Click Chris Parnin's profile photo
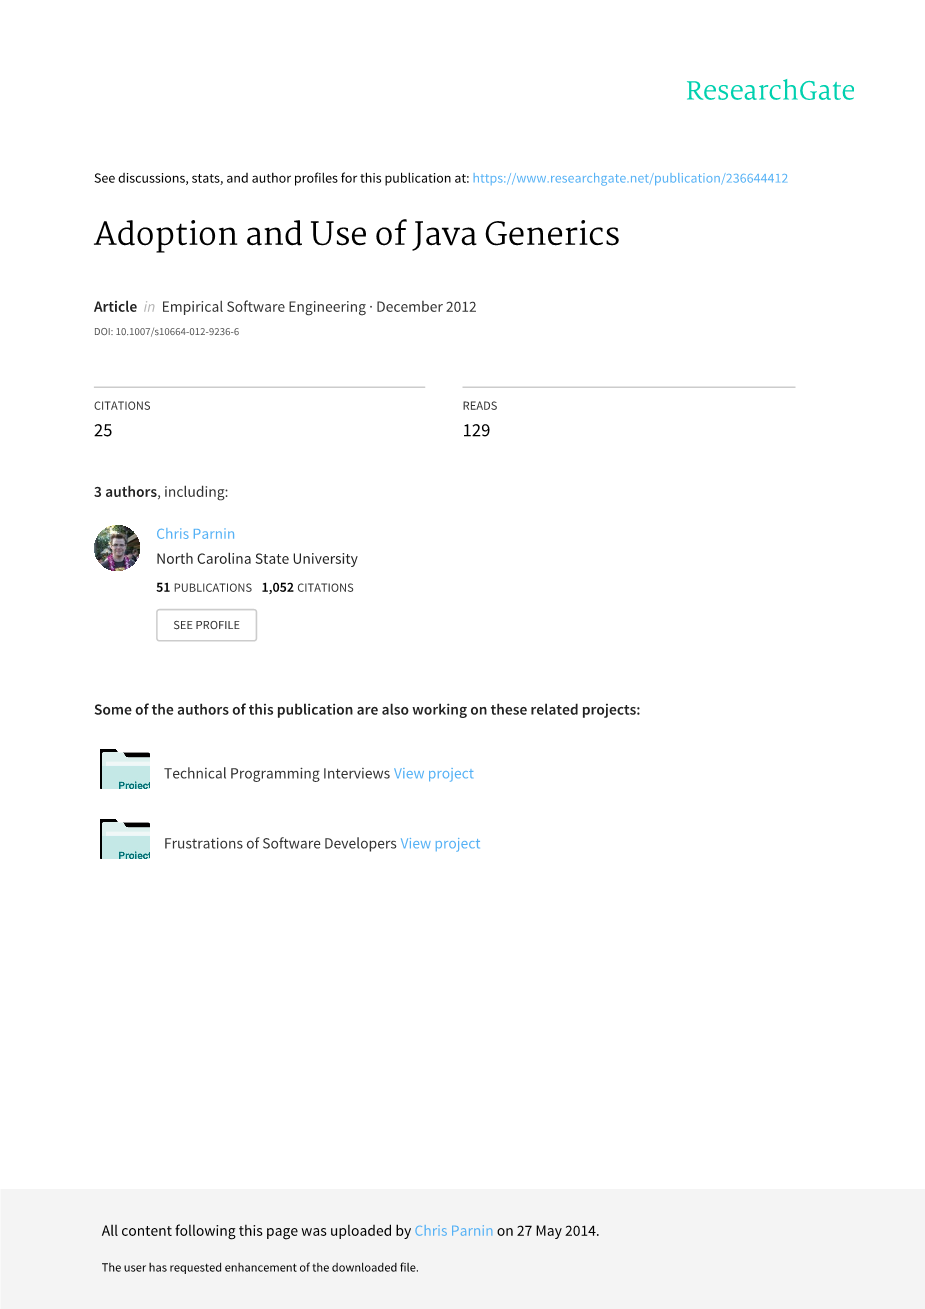 (x=117, y=548)
